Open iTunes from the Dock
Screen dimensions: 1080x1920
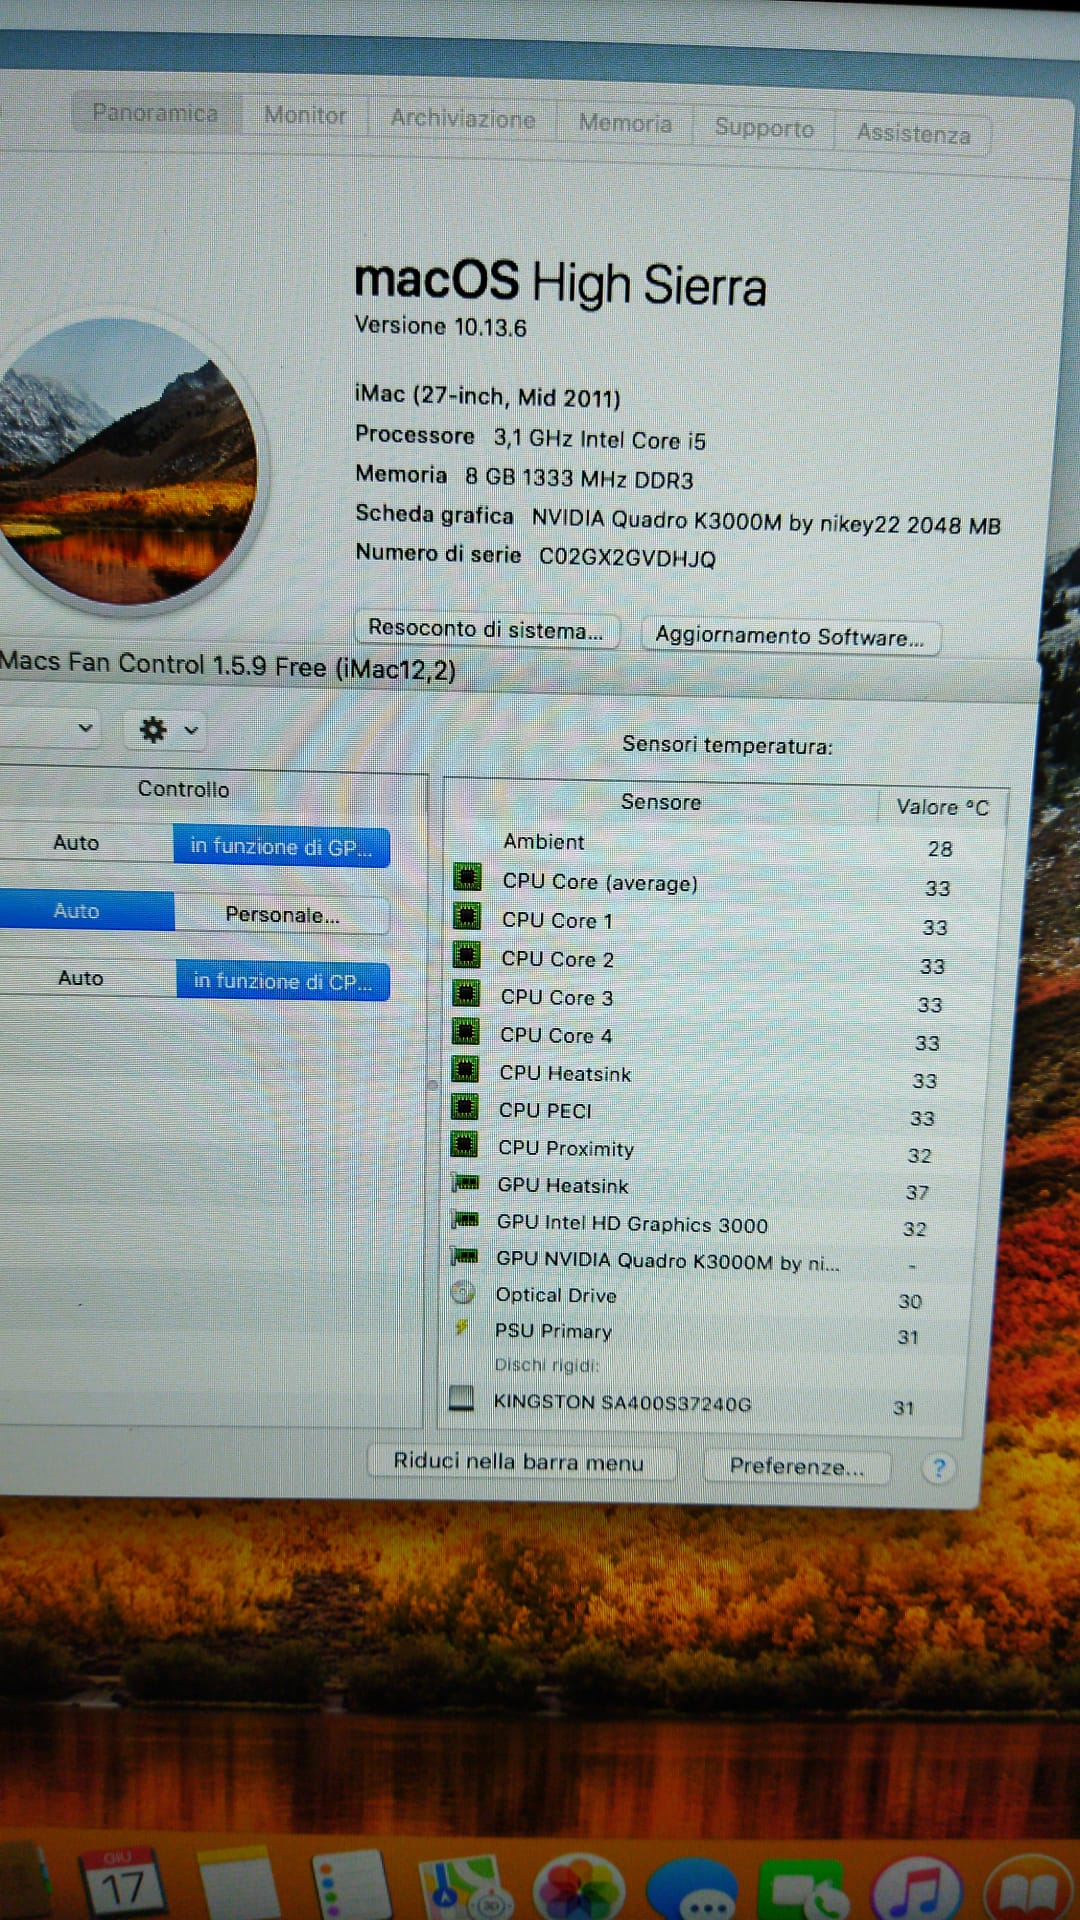click(916, 1892)
